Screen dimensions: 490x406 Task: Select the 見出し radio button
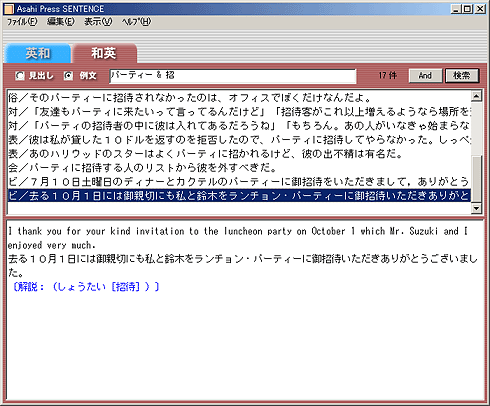pos(20,76)
